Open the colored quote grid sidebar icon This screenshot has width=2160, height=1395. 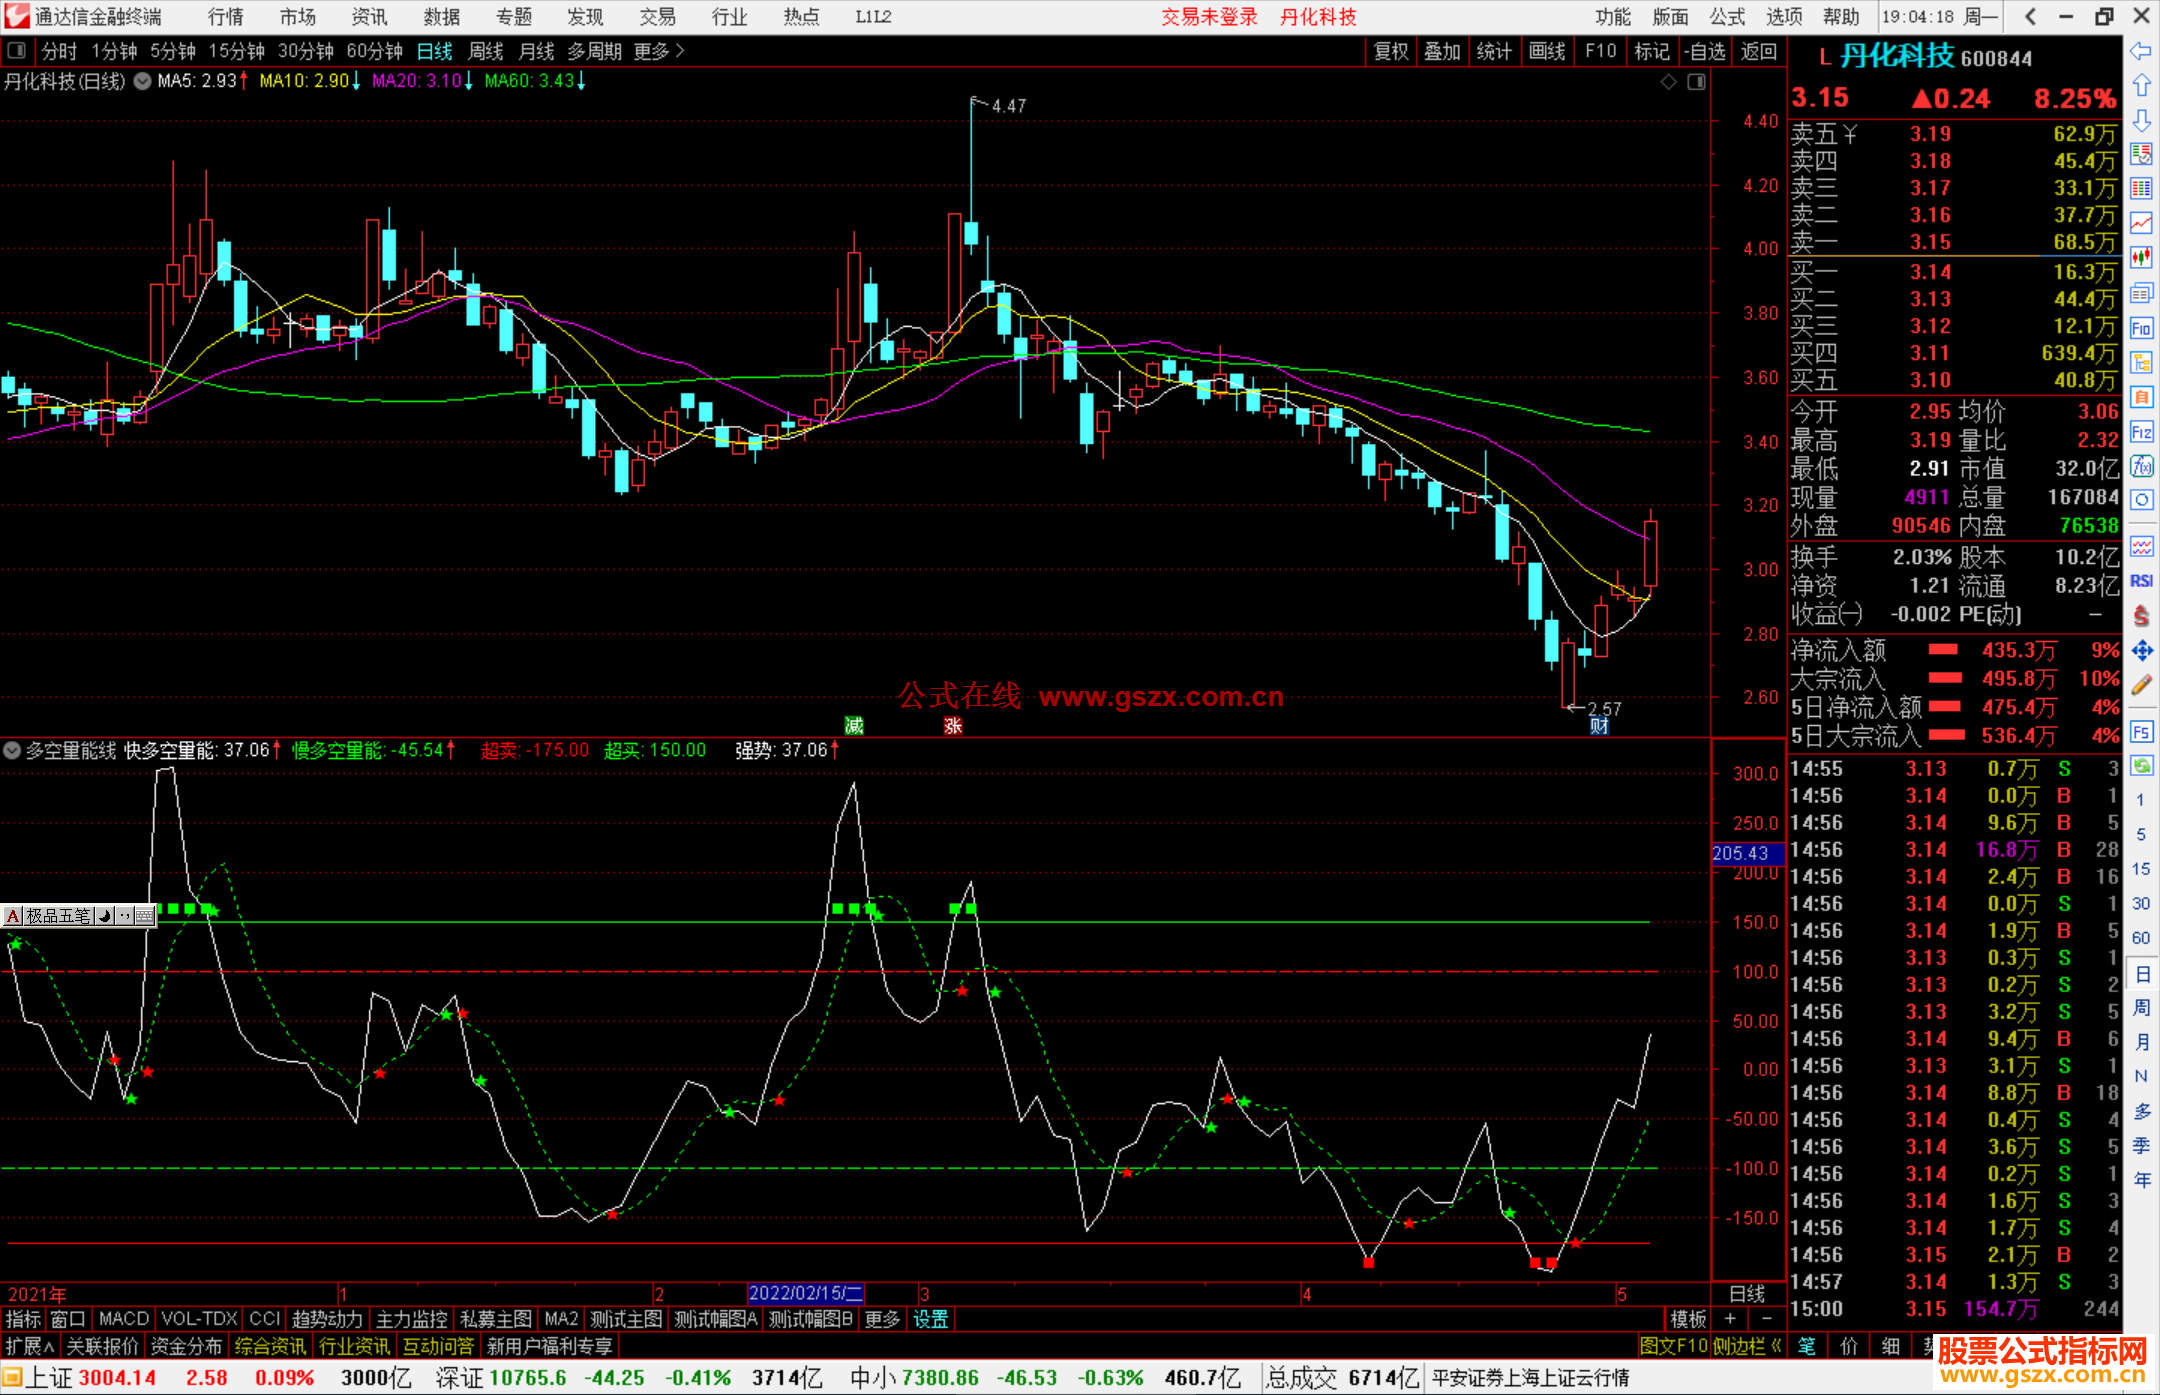click(2141, 188)
